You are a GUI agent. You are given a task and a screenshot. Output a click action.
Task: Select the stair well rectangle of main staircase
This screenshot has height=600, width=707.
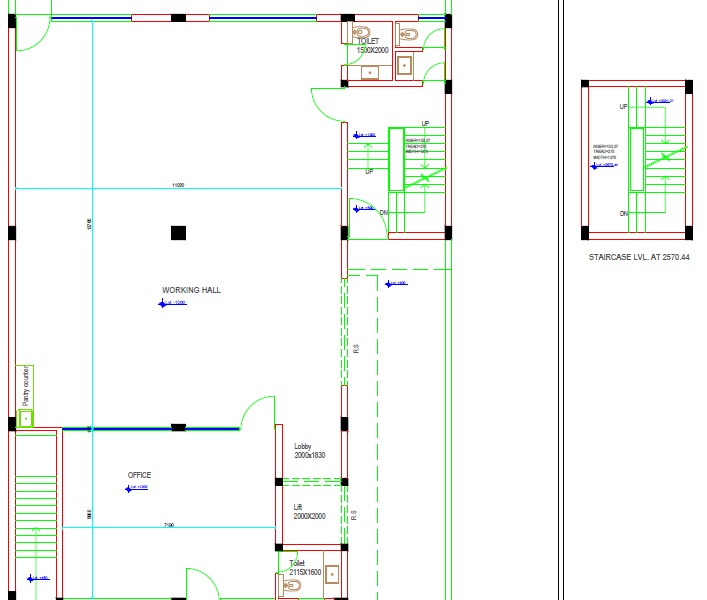coord(396,160)
